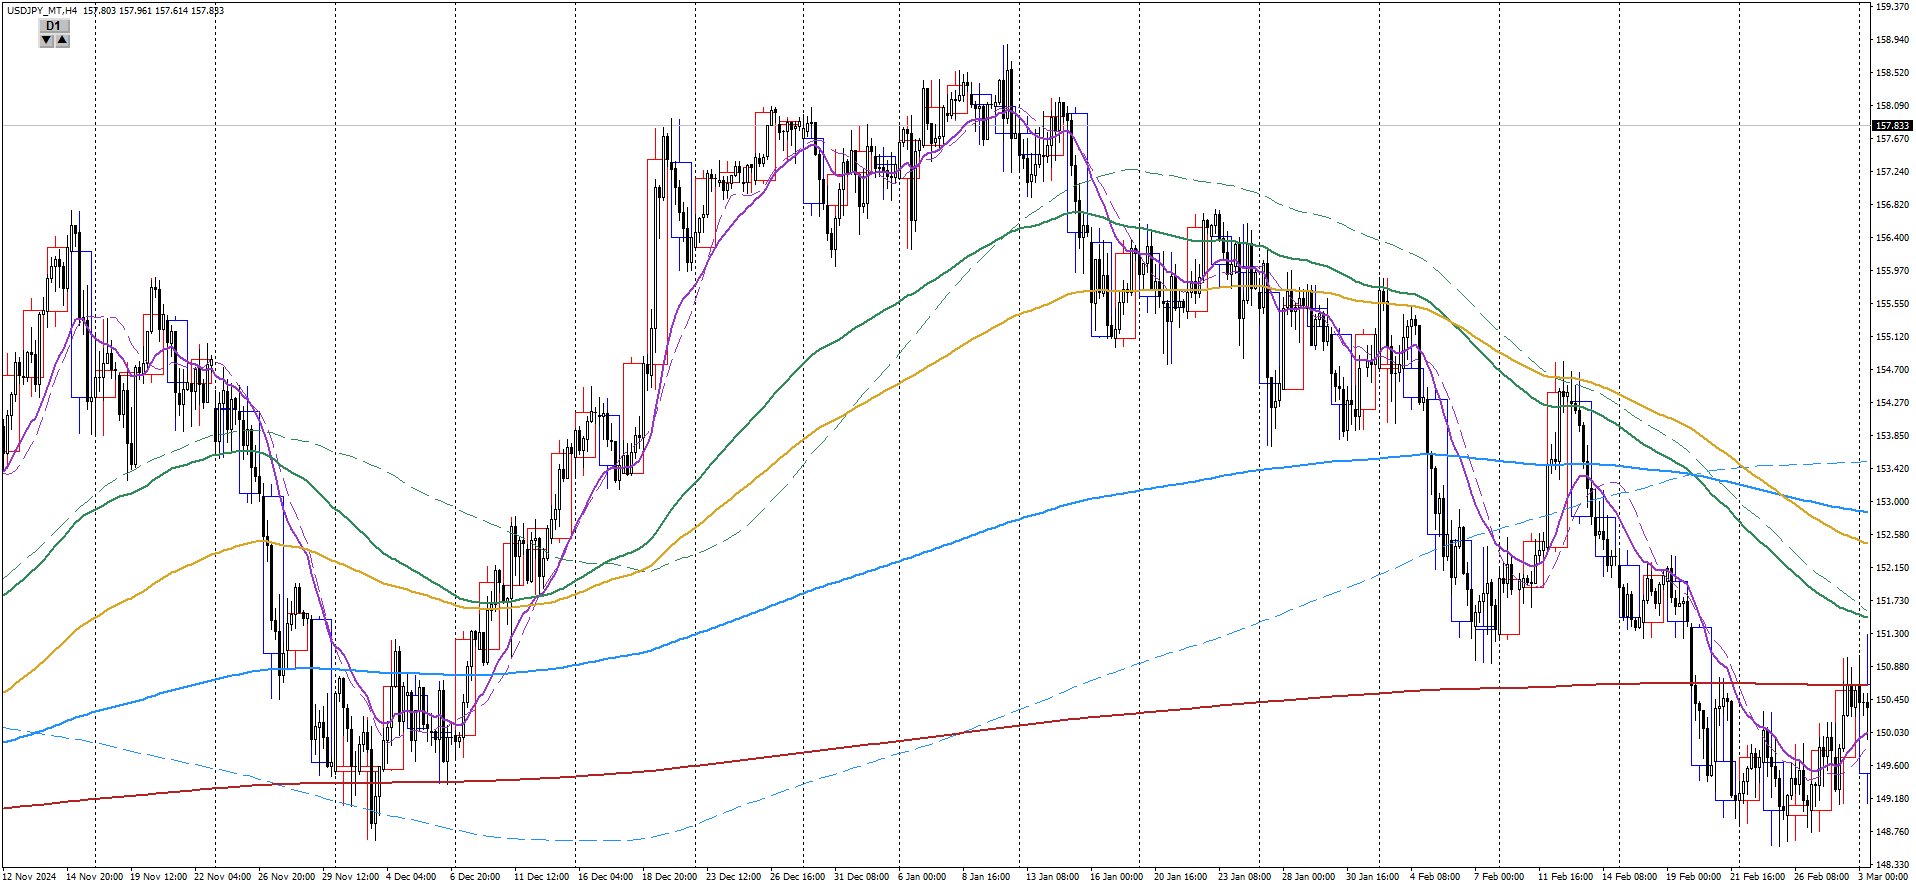Click time axis label 19 Feb 00:00

point(1694,877)
